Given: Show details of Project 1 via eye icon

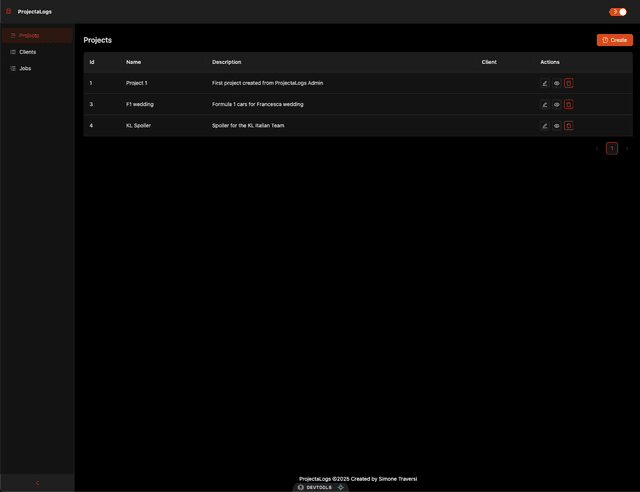Looking at the screenshot, I should (x=557, y=83).
